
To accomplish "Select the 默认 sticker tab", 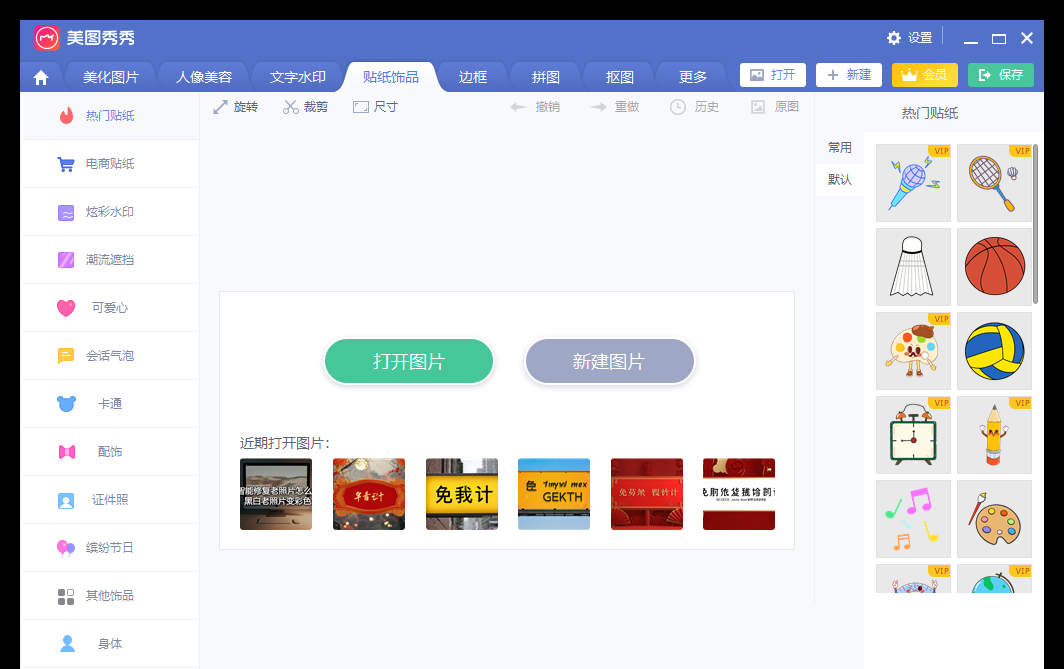I will [x=839, y=180].
